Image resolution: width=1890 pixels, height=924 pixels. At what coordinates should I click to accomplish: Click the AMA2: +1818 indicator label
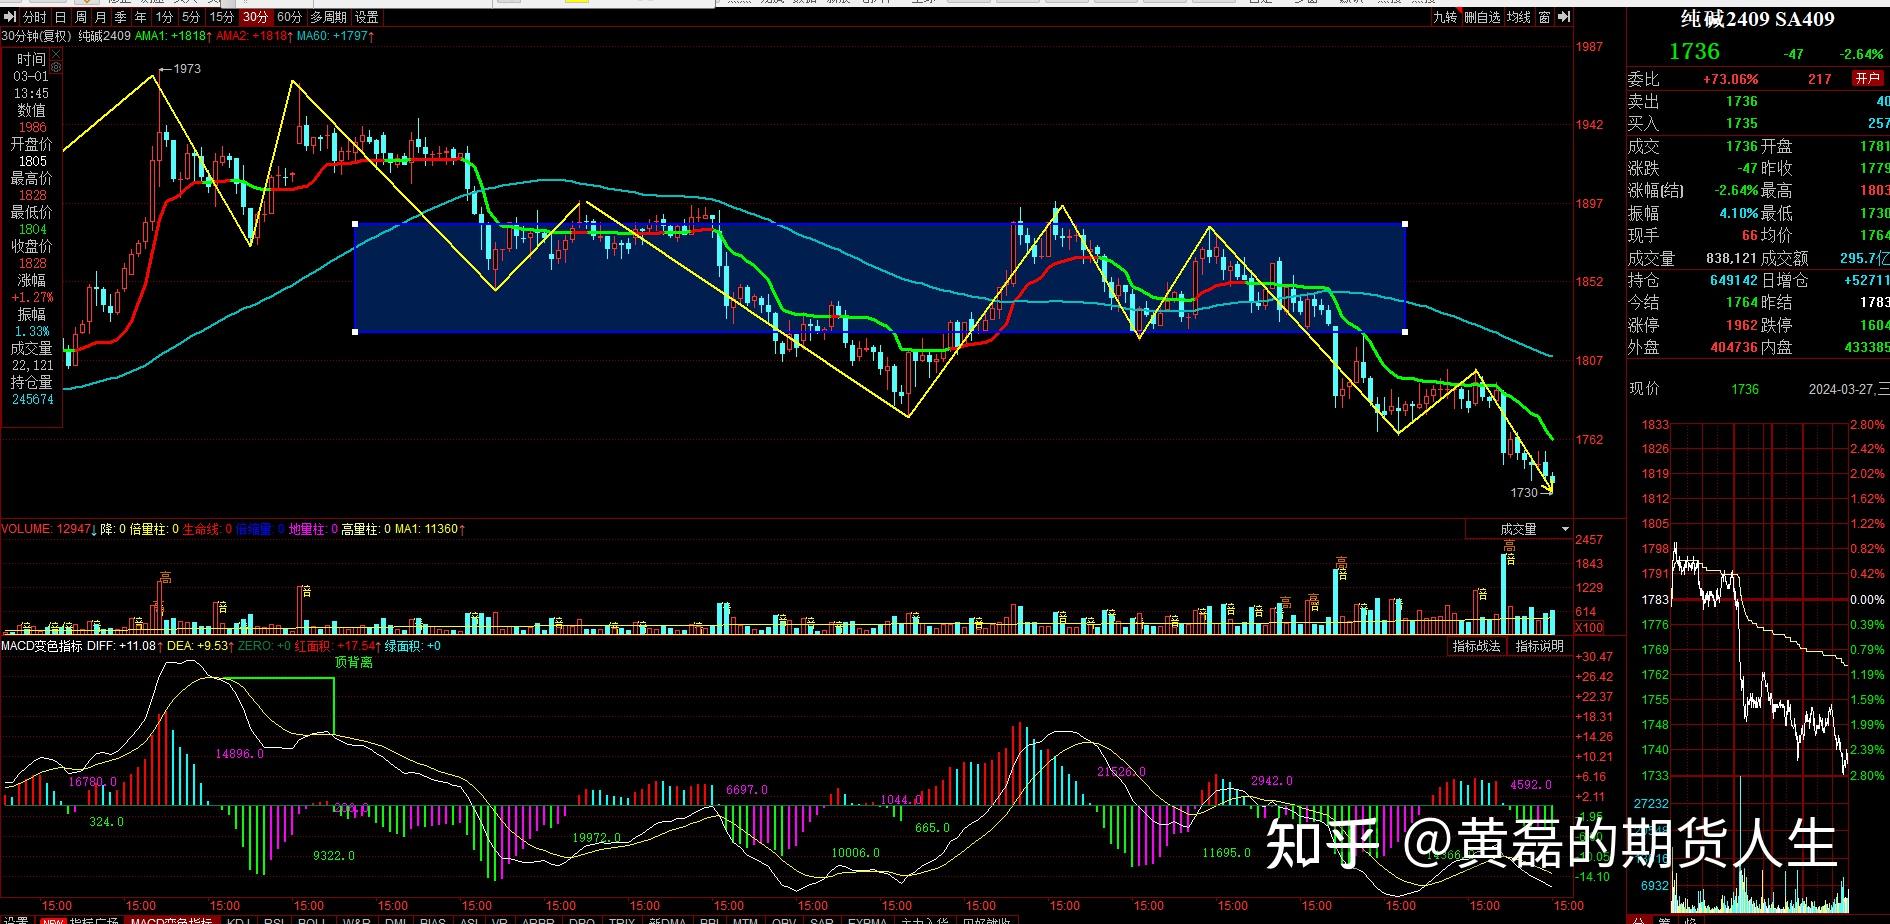pos(256,36)
